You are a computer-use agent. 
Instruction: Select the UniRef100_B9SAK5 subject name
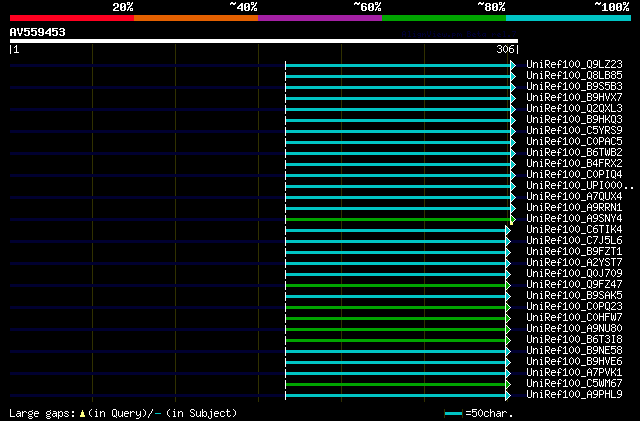click(x=574, y=296)
